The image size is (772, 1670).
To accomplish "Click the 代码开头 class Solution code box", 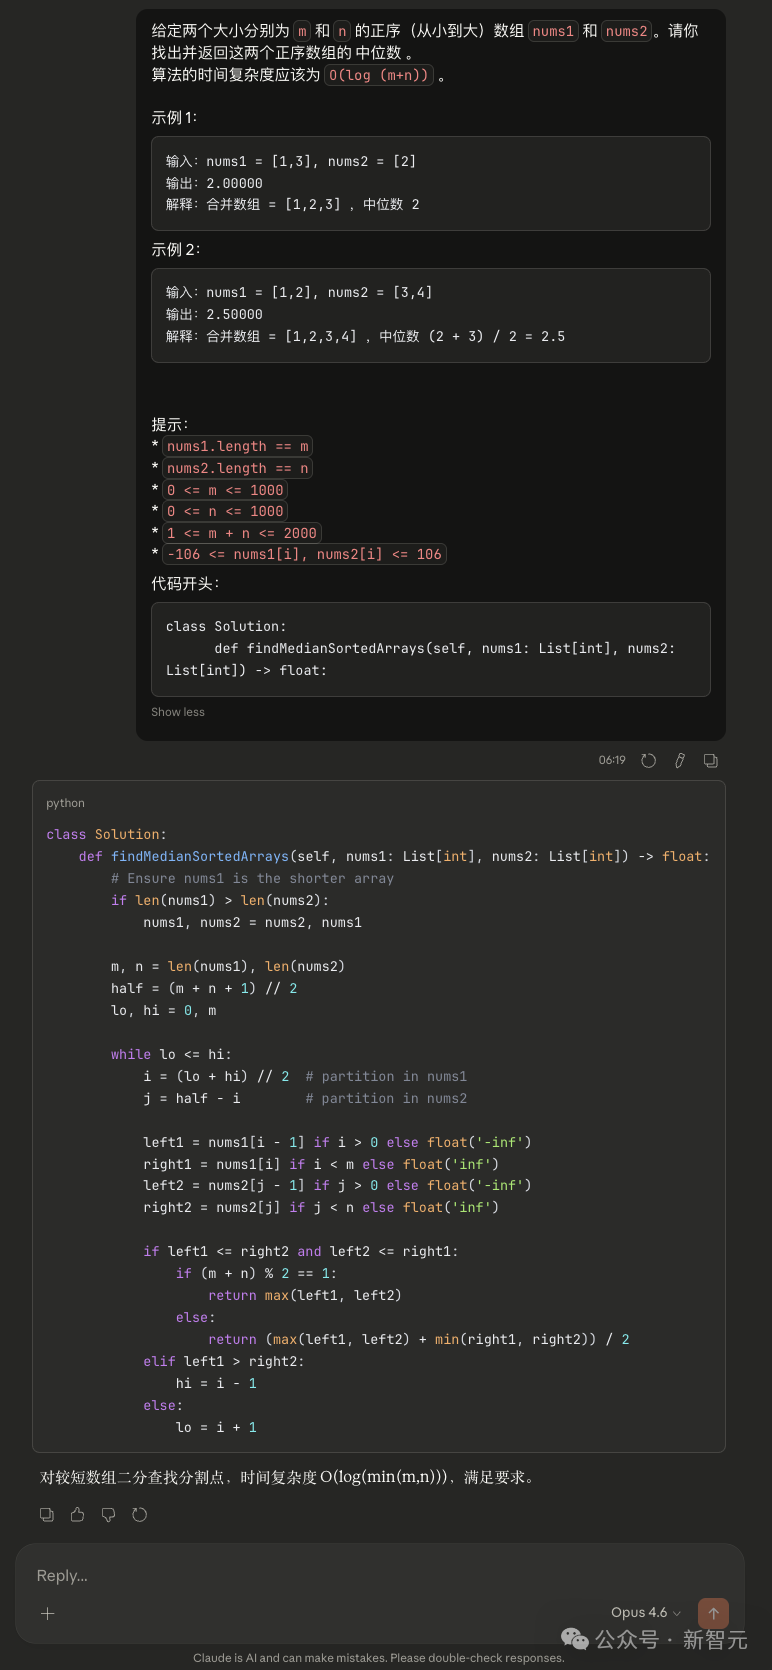I will tap(430, 648).
